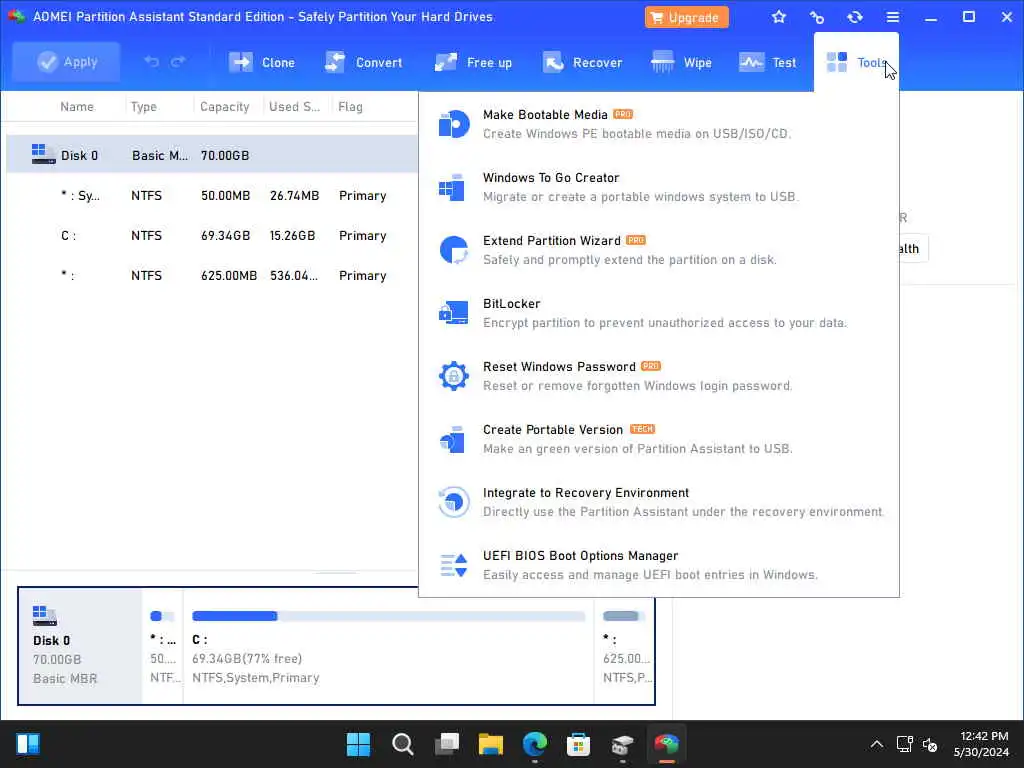Viewport: 1024px width, 768px height.
Task: Click the redo arrow icon
Action: click(178, 62)
